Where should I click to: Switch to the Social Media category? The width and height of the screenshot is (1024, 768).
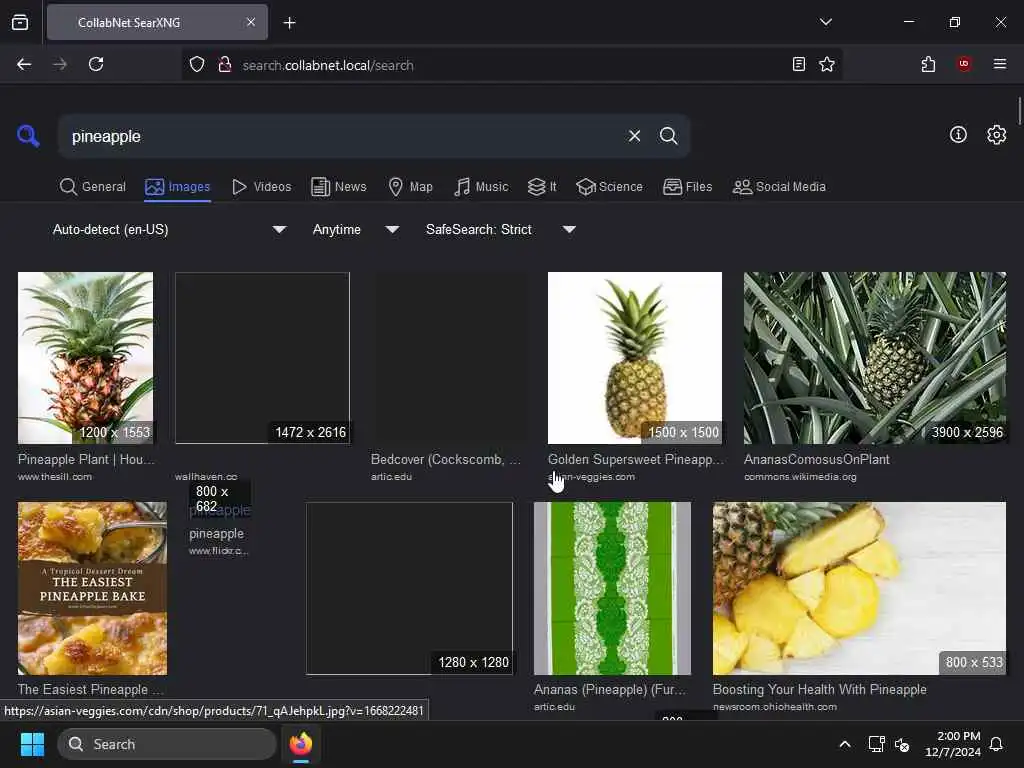(779, 187)
